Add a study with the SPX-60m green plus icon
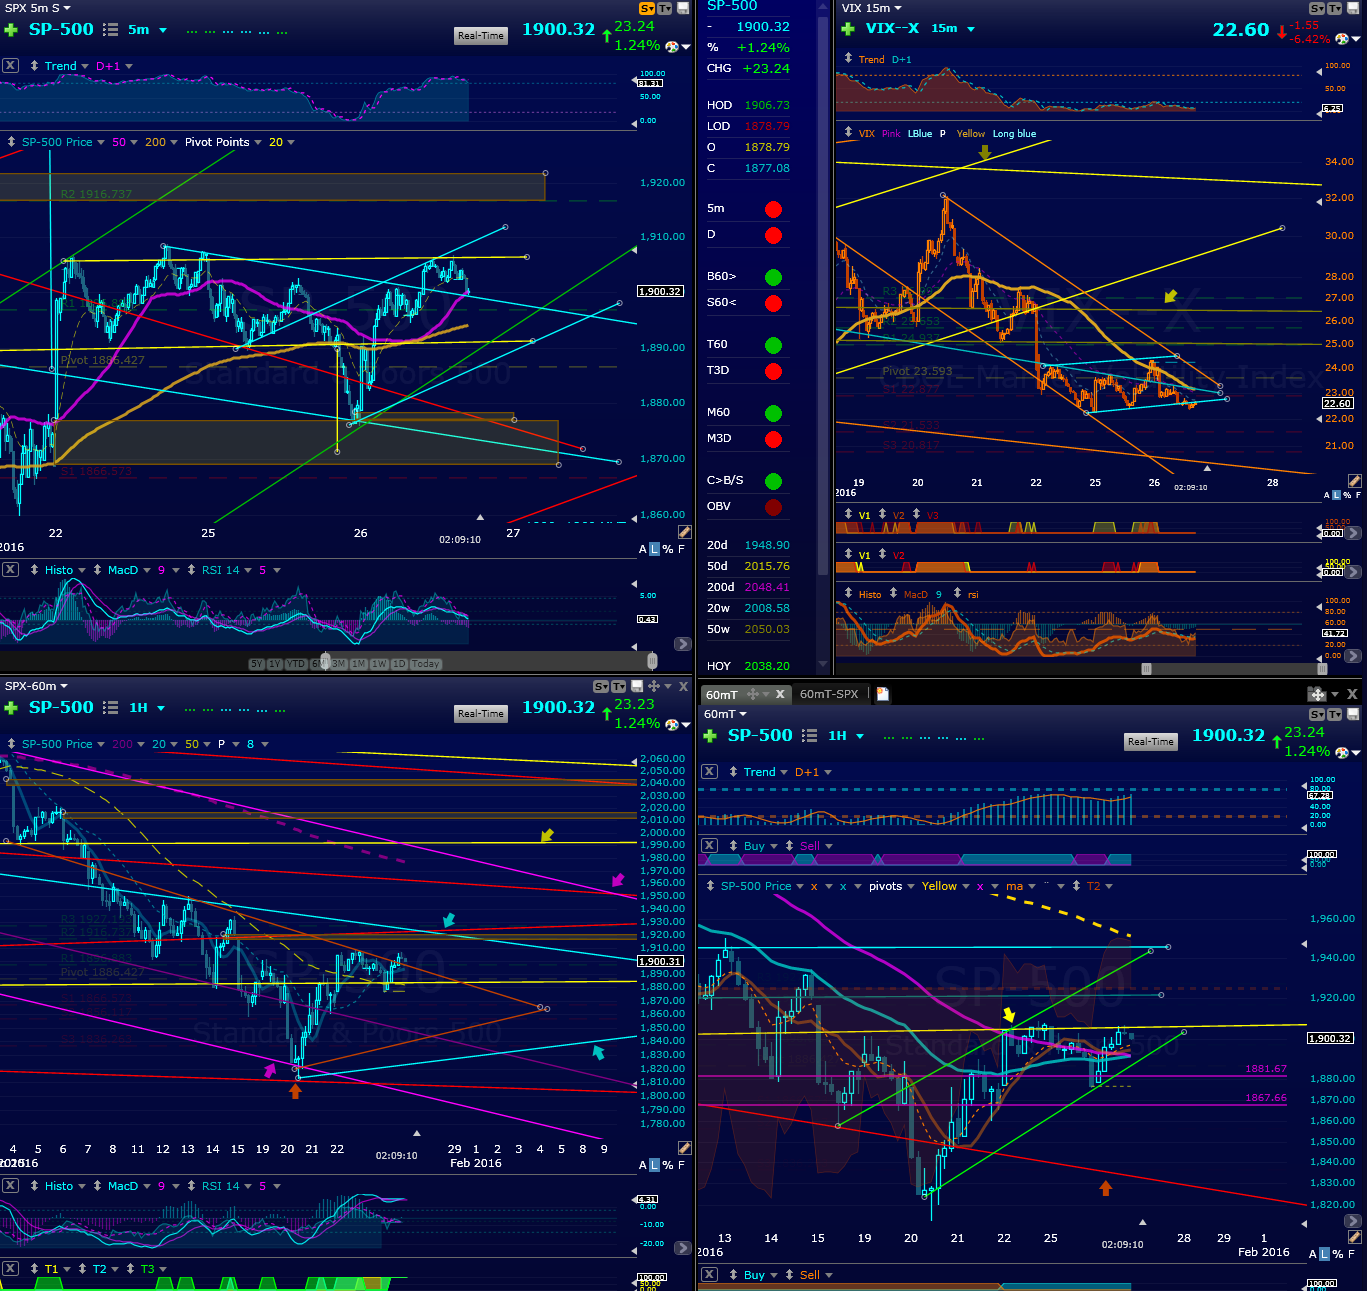 [x=11, y=708]
